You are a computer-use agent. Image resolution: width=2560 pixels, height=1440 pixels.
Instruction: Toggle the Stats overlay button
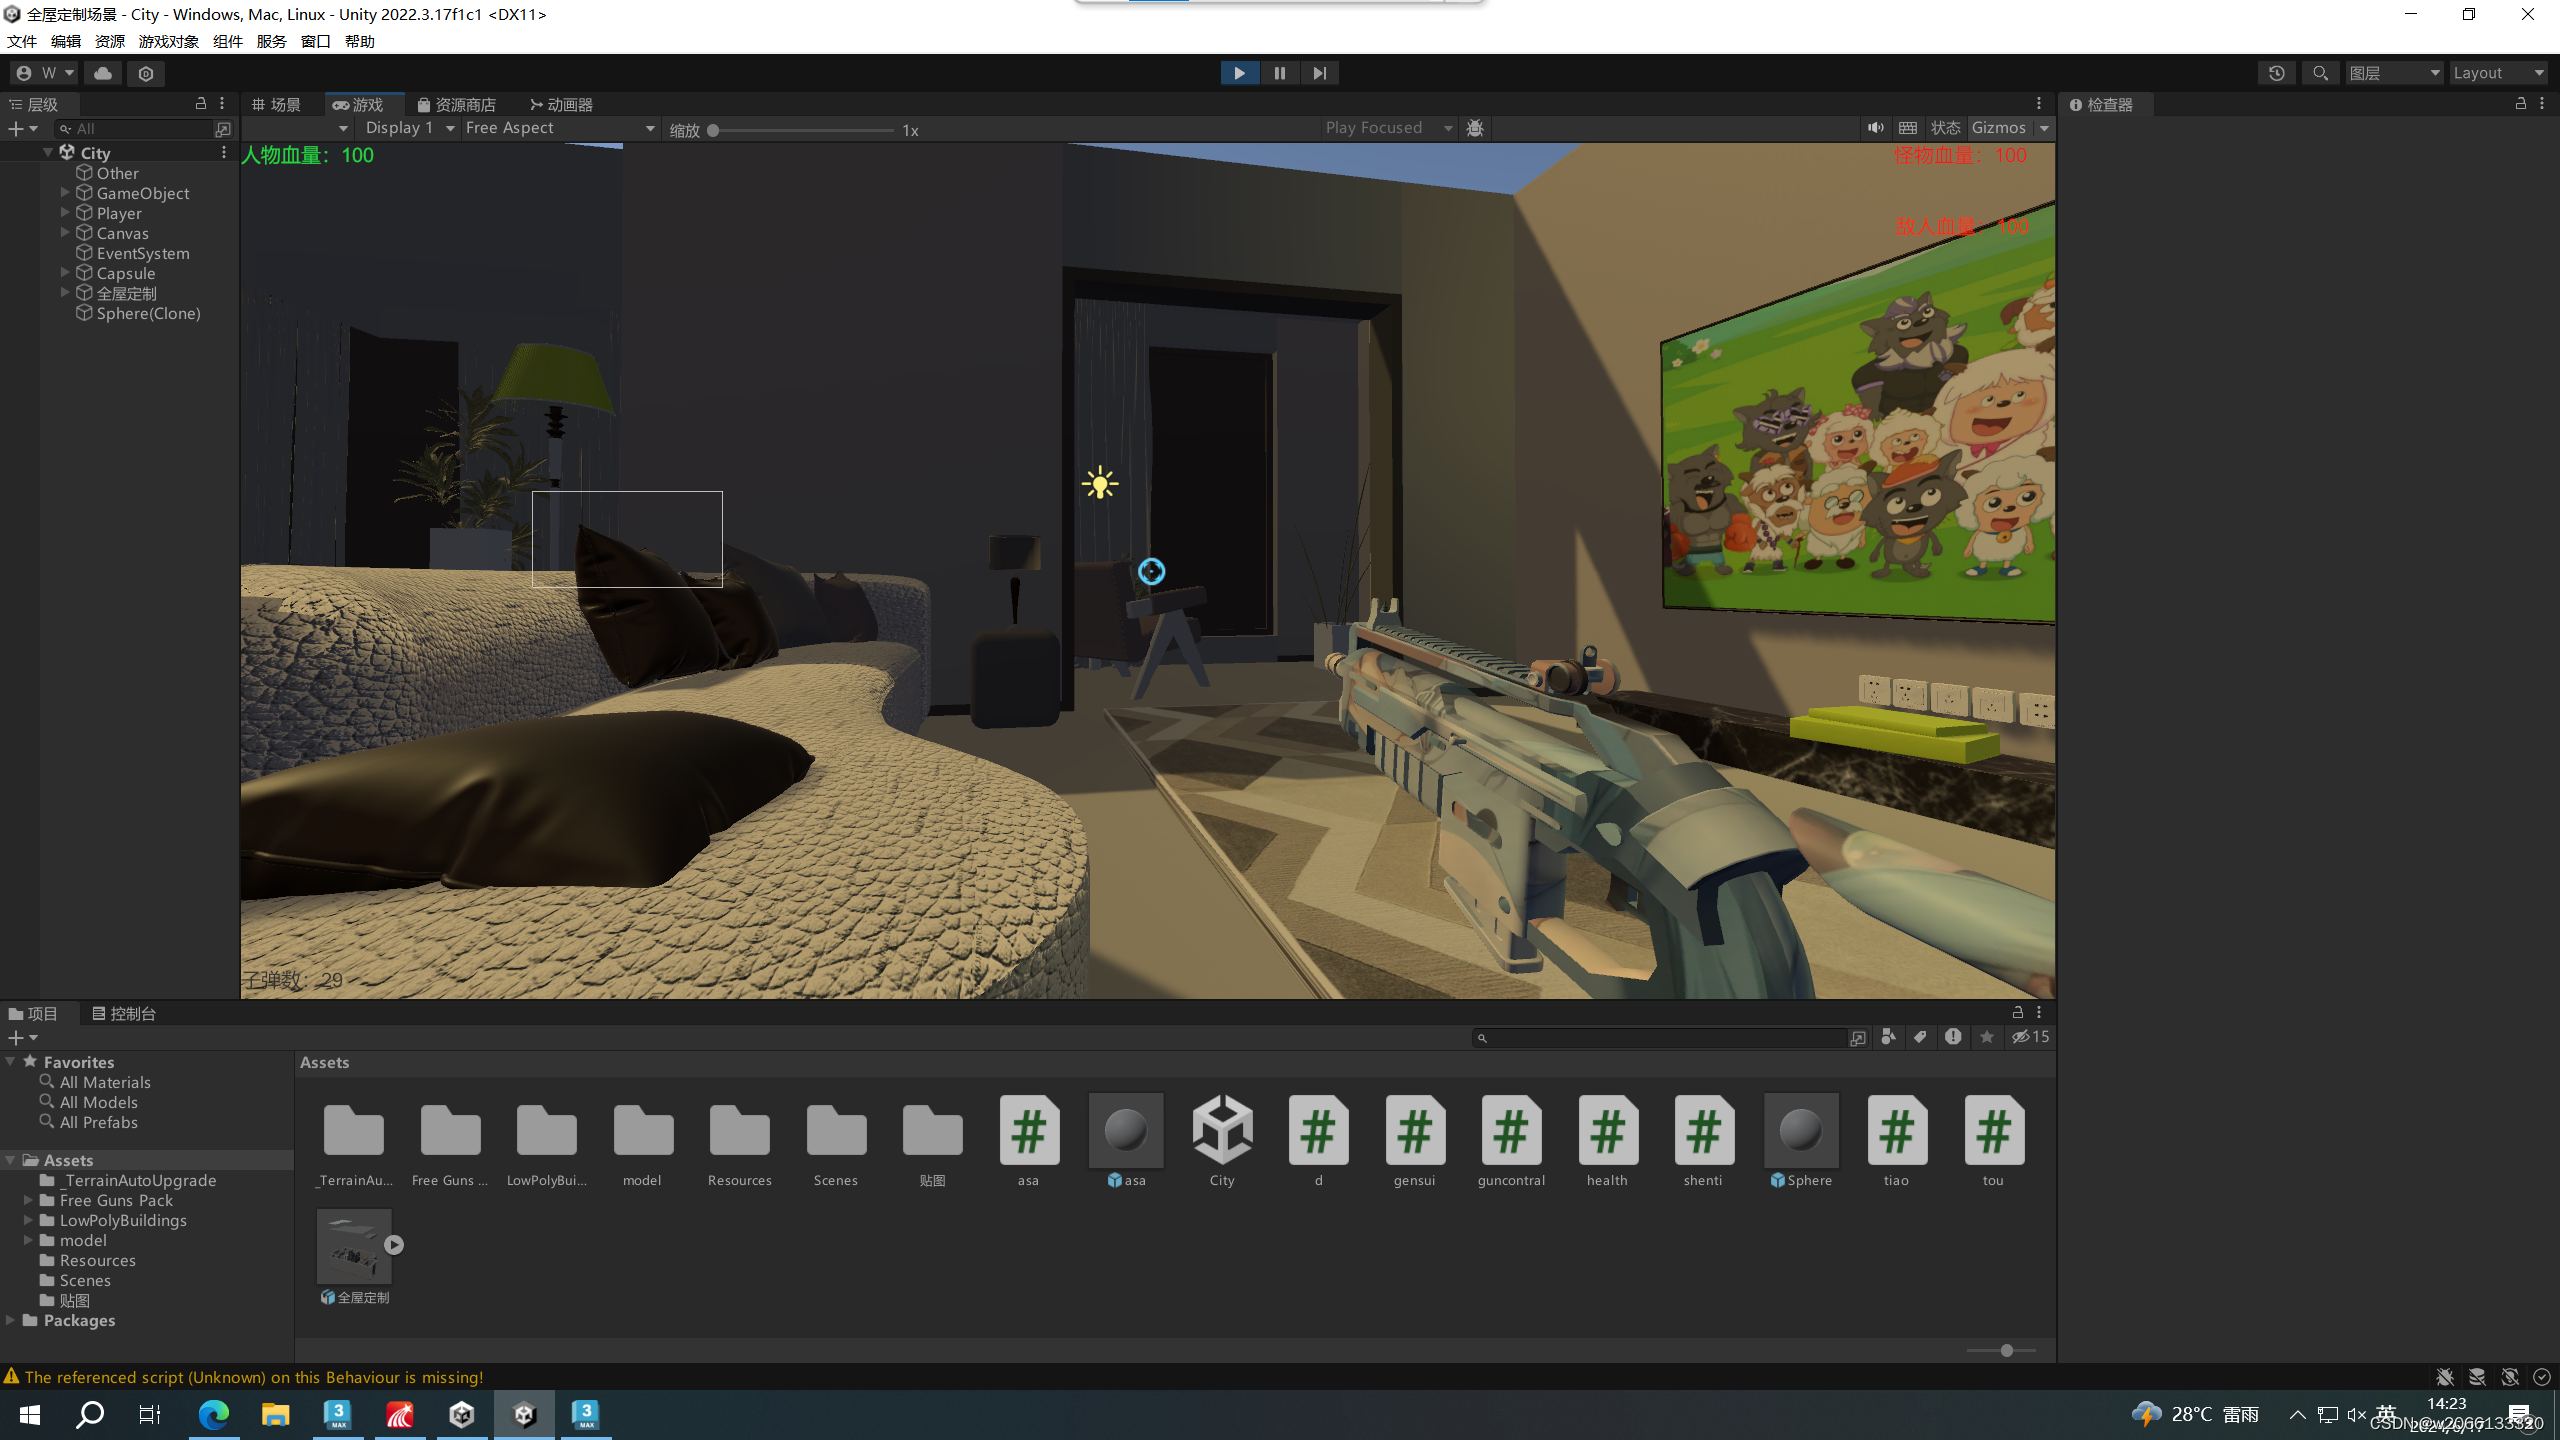(x=1945, y=128)
